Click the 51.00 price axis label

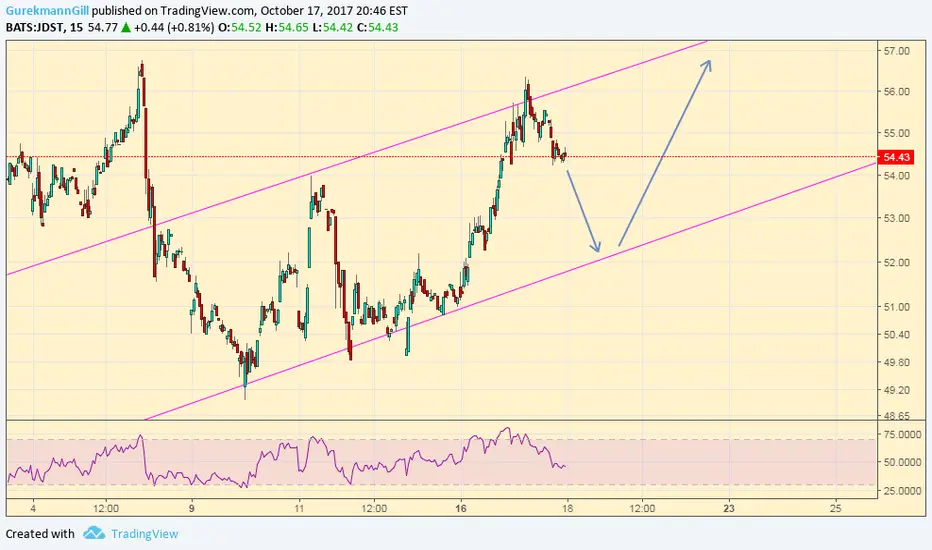896,307
